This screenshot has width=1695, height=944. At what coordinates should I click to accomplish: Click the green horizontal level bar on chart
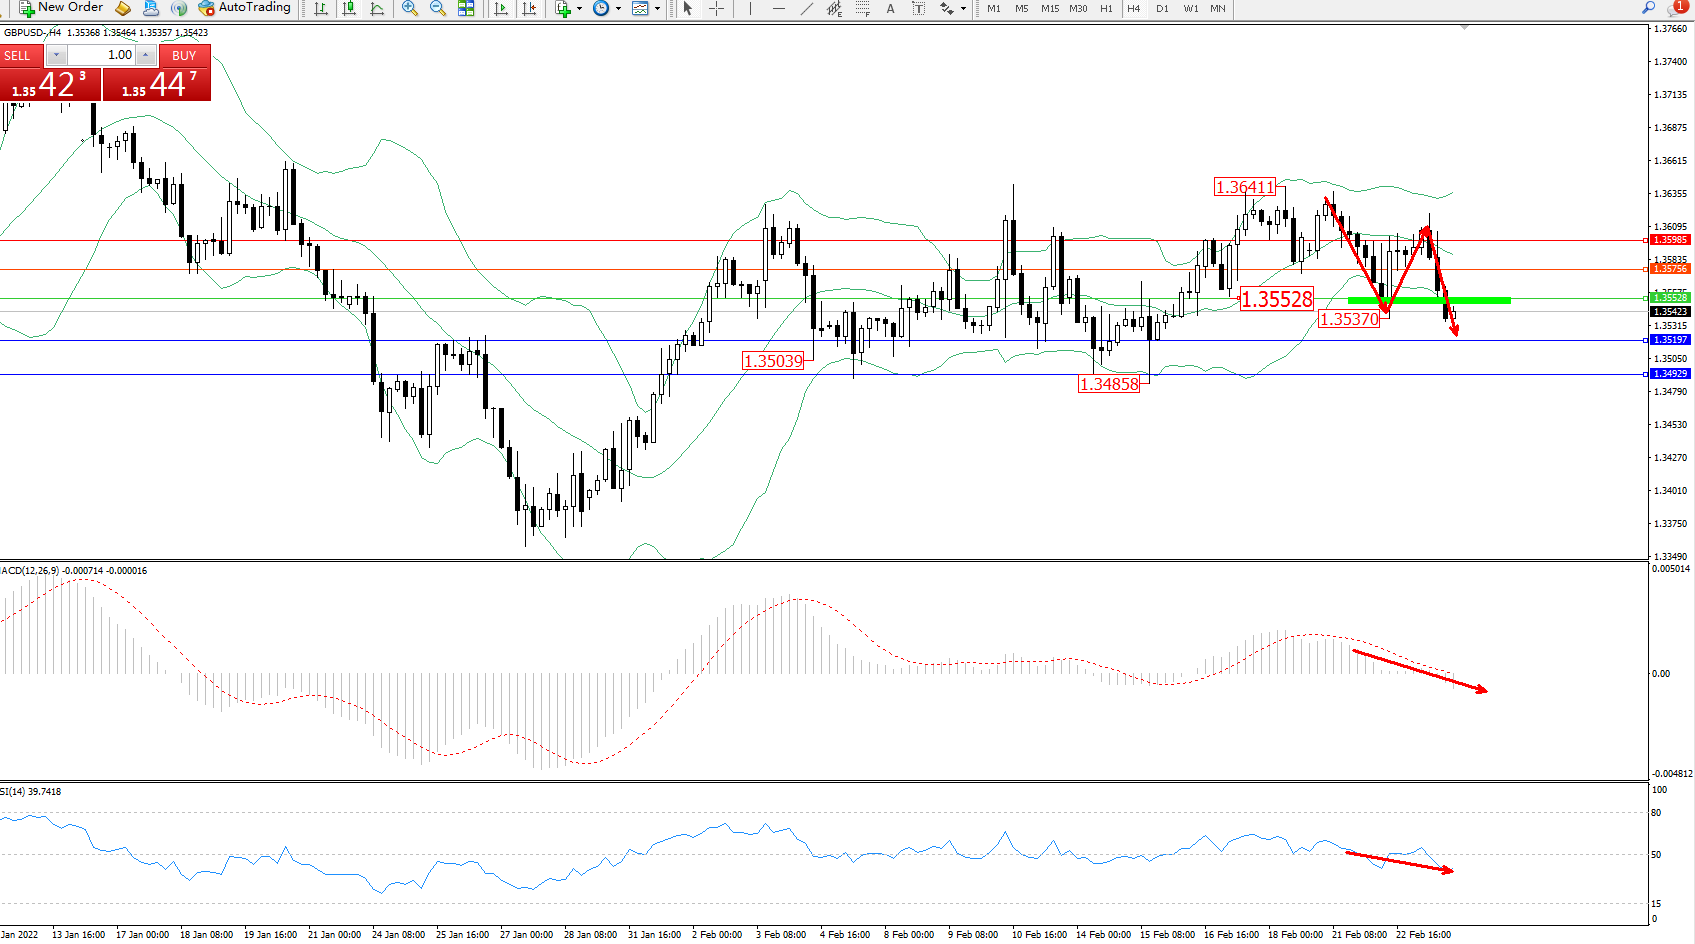(1428, 300)
